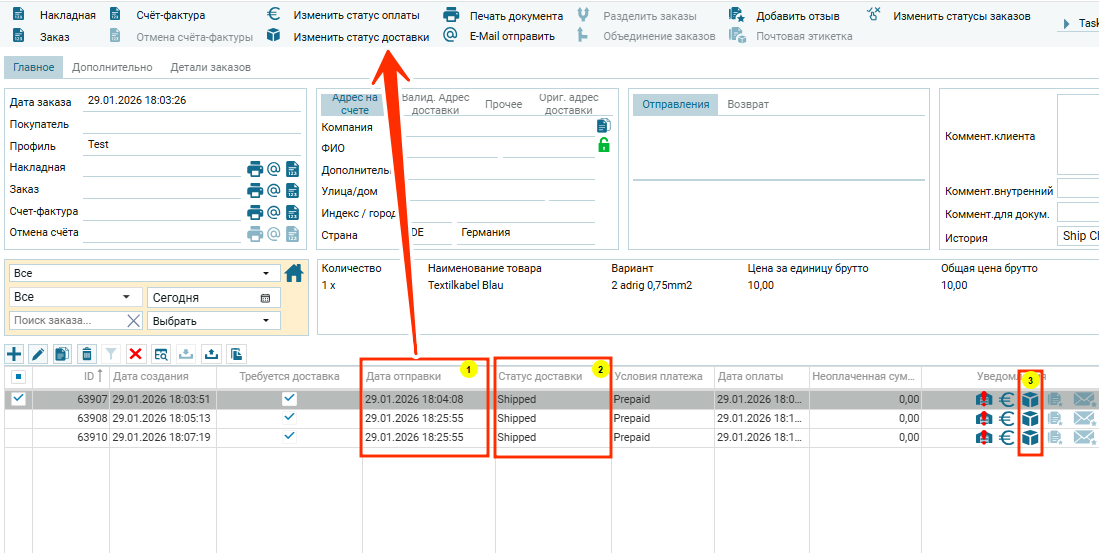Image resolution: width=1099 pixels, height=553 pixels.
Task: Open the 'Возврат' tab
Action: tap(748, 104)
